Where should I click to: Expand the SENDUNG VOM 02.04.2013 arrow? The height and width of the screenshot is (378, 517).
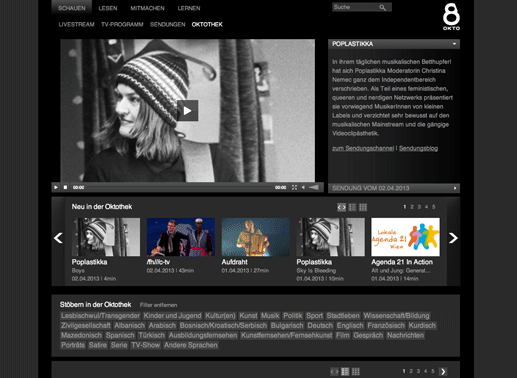coord(455,188)
